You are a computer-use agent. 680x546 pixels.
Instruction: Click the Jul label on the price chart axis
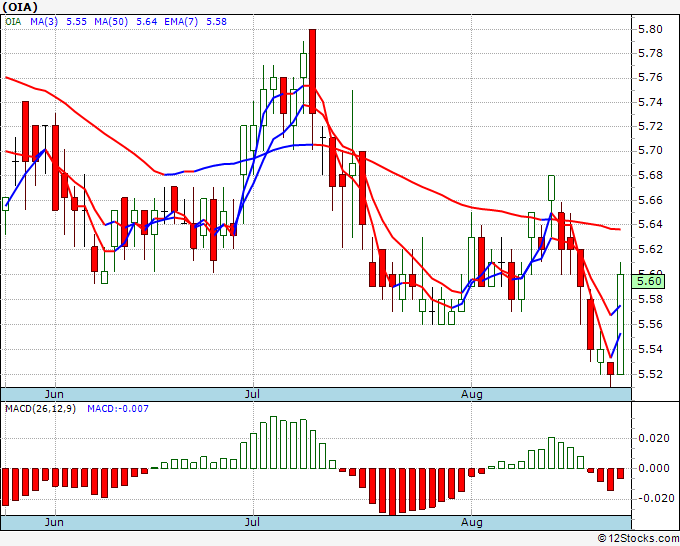click(252, 394)
